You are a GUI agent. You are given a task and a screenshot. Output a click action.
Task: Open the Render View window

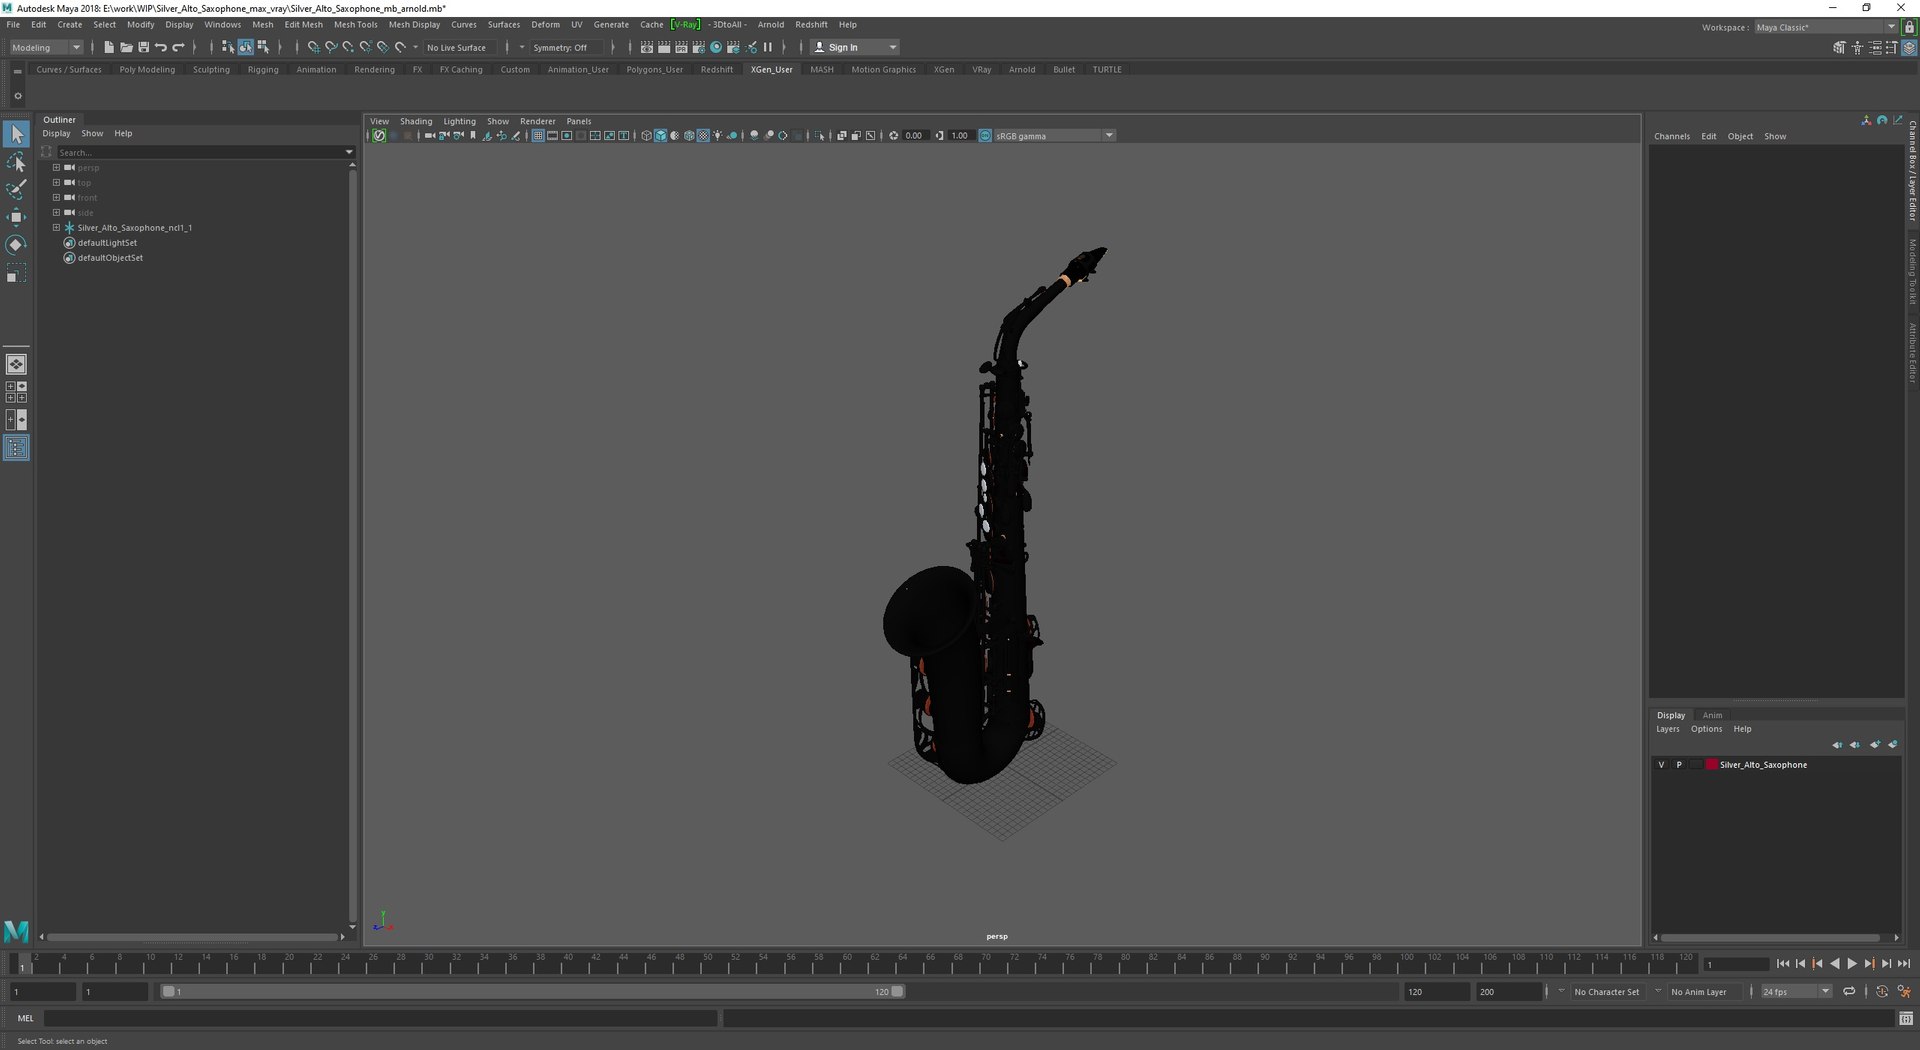pos(646,47)
